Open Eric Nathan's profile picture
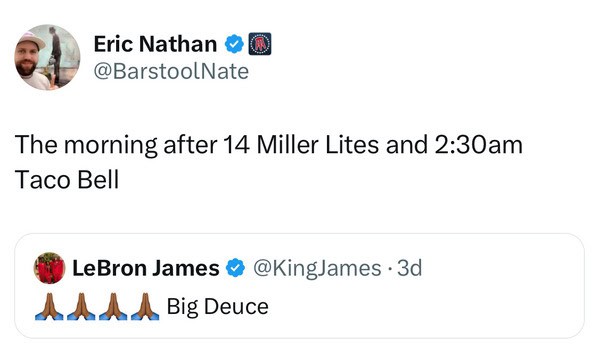599x364 pixels. point(47,57)
